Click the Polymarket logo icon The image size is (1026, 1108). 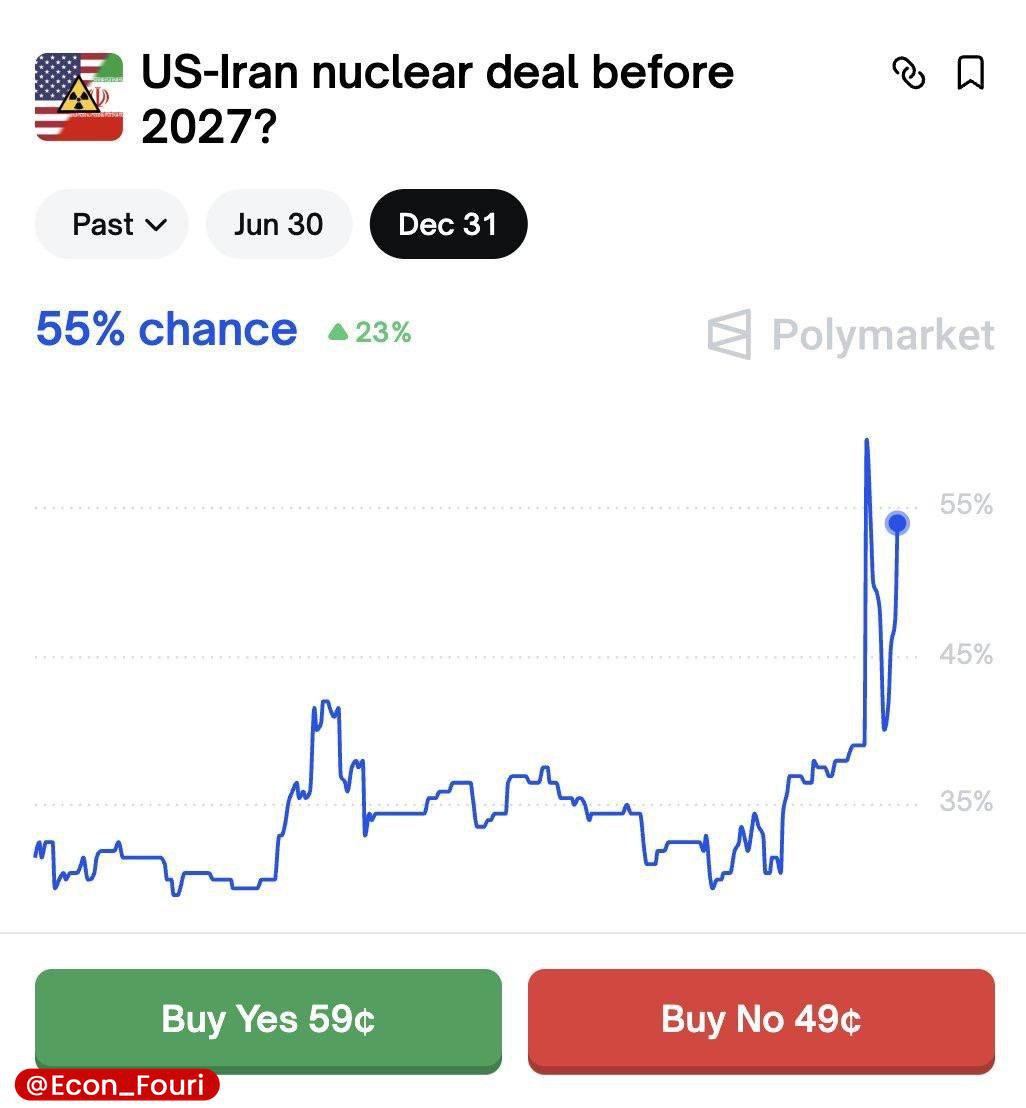(x=729, y=334)
